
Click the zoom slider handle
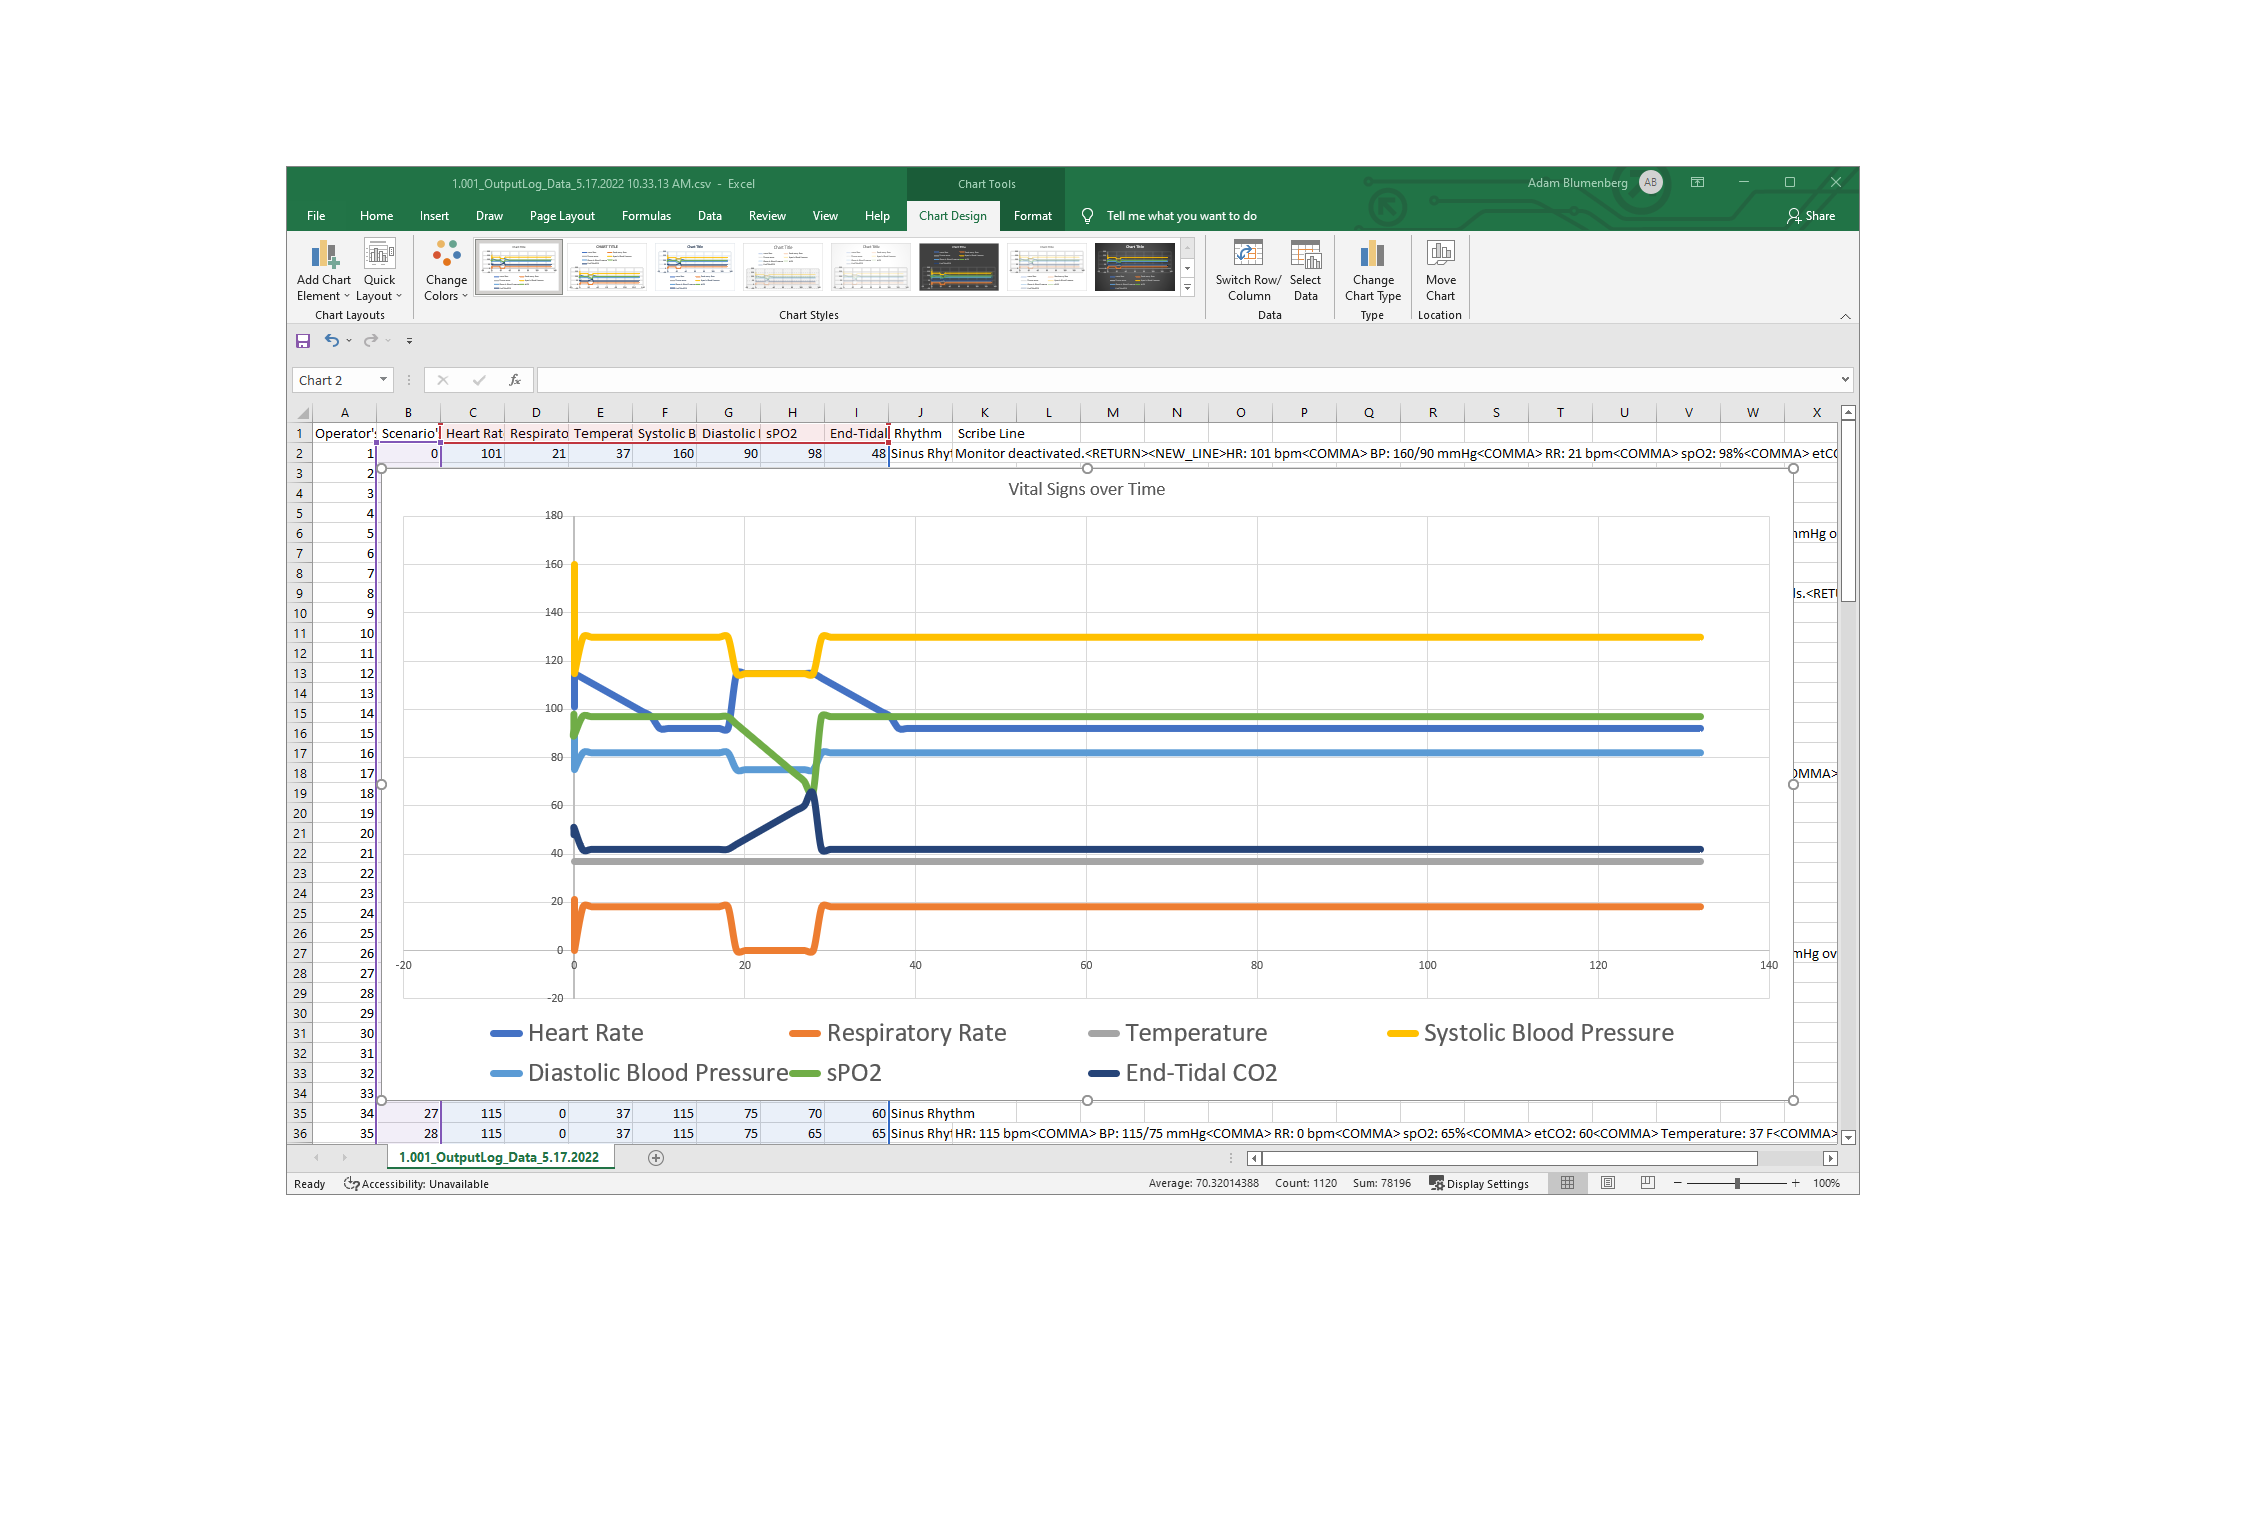pyautogui.click(x=1737, y=1183)
